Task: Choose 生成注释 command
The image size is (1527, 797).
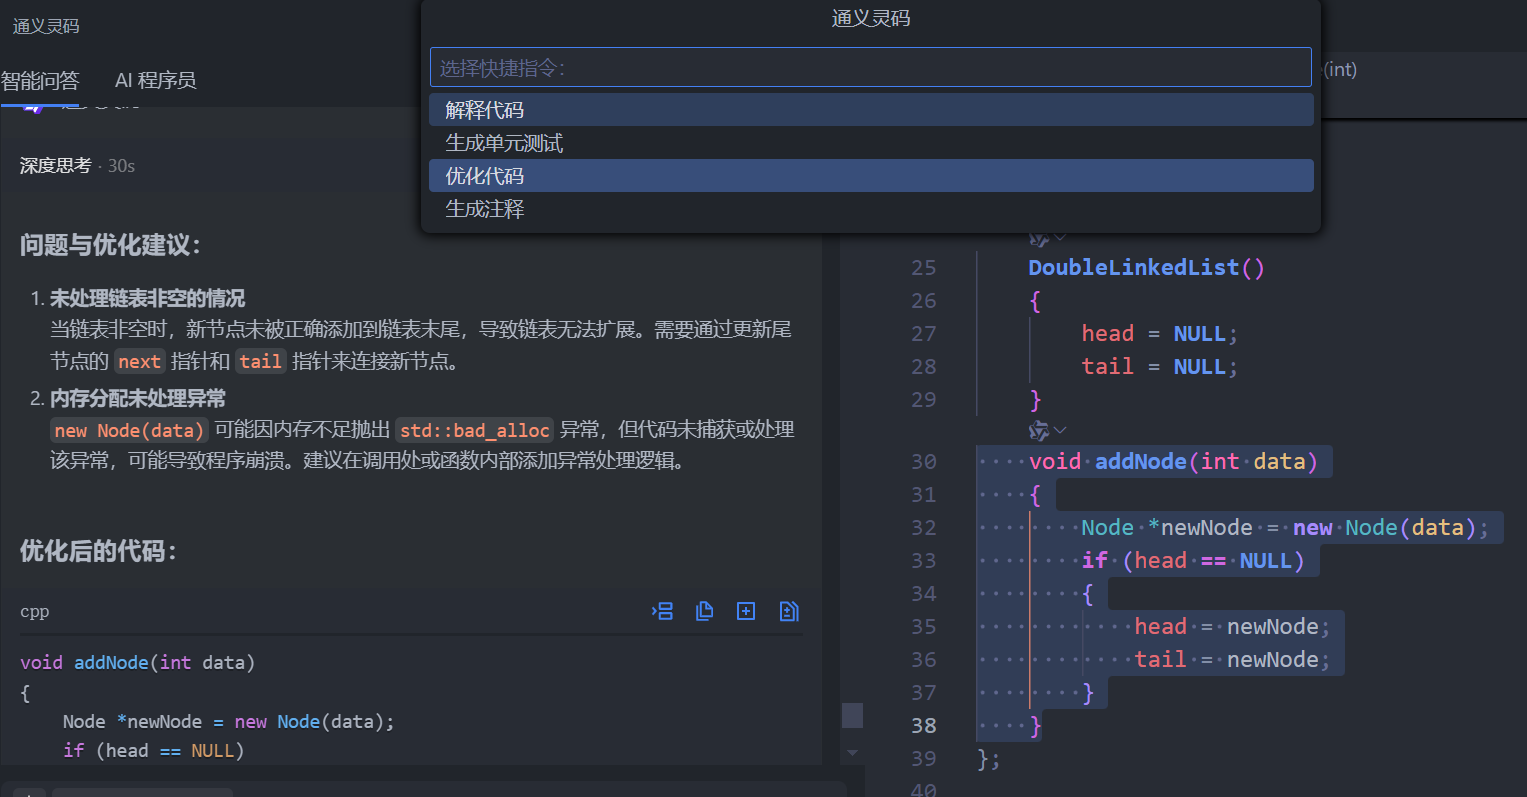Action: (x=871, y=209)
